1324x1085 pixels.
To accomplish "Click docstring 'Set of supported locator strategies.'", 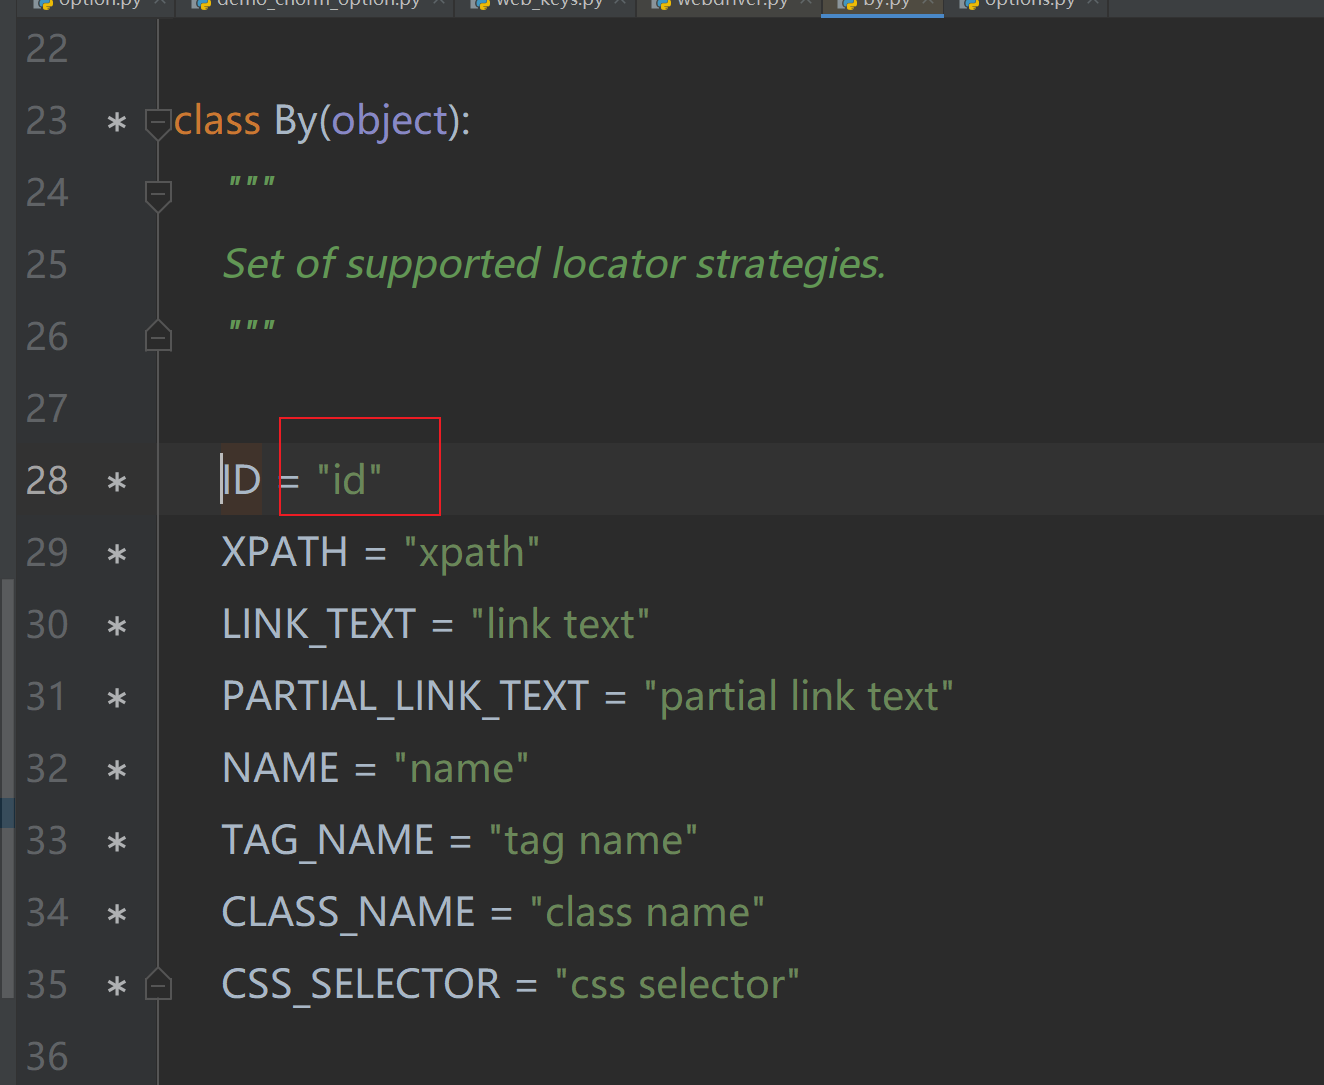I will tap(554, 265).
